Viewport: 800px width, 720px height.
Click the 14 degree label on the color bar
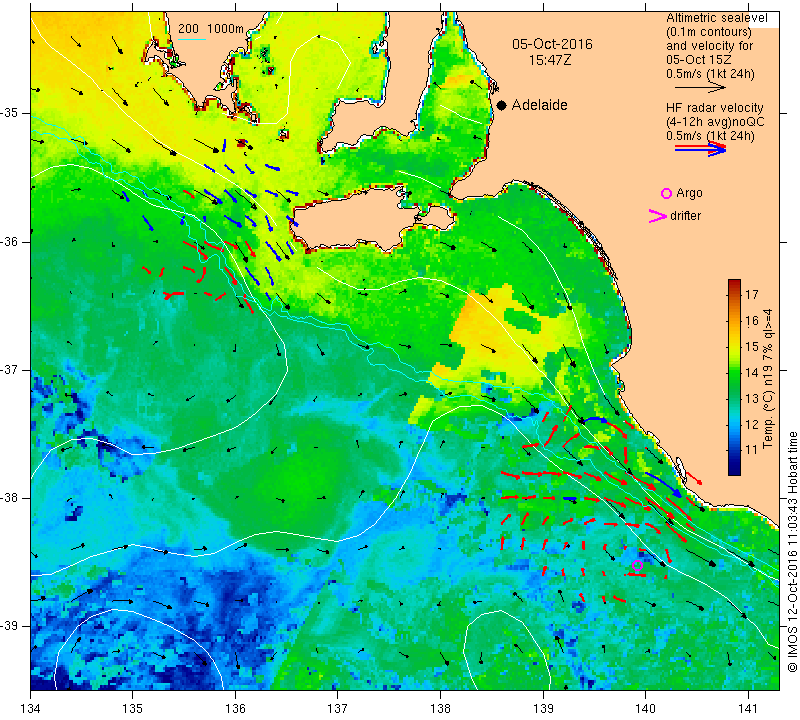[x=752, y=373]
